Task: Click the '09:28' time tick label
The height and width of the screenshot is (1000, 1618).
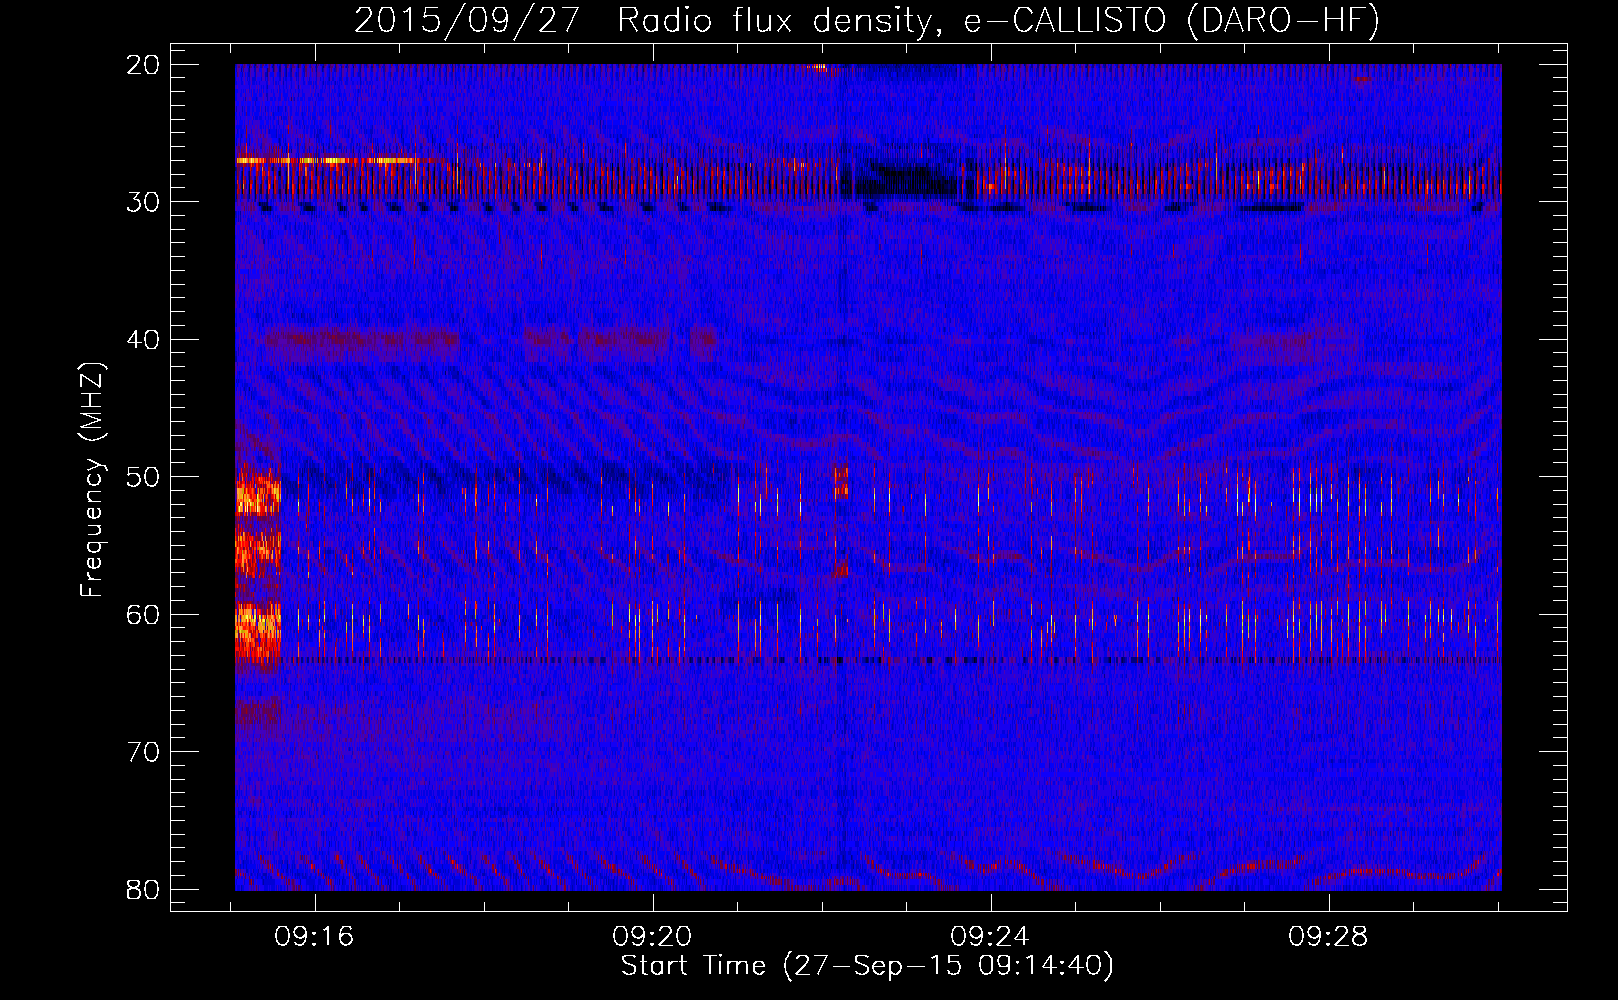Action: tap(1328, 937)
